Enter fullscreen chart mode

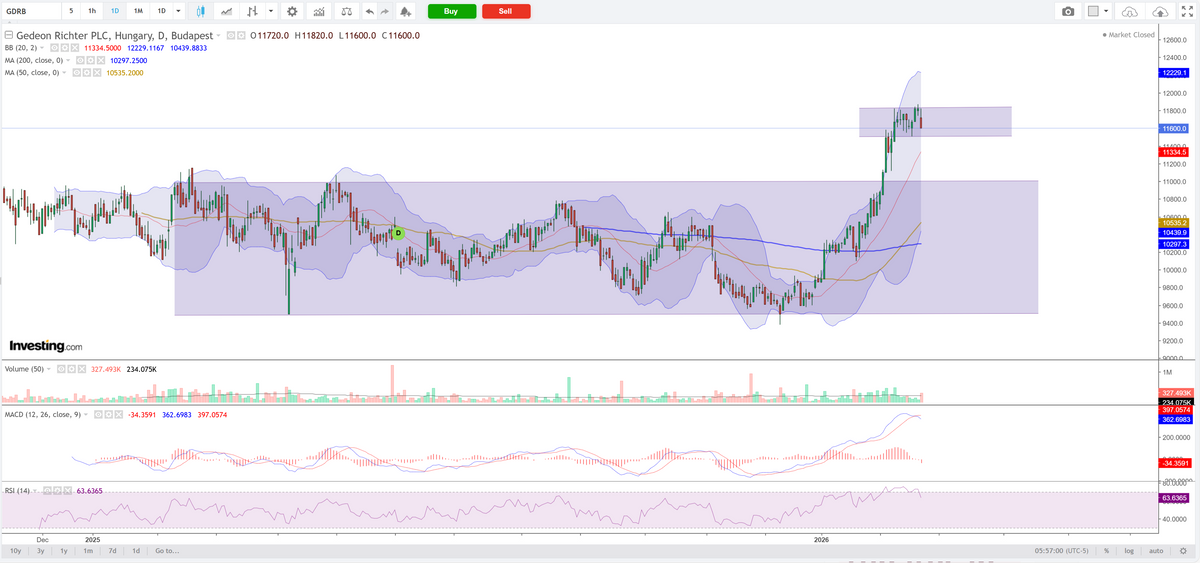coord(1186,11)
